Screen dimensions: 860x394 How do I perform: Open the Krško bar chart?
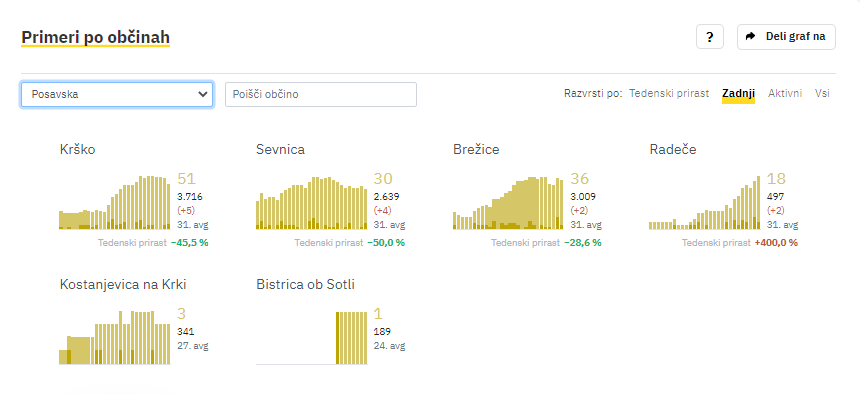tap(115, 202)
